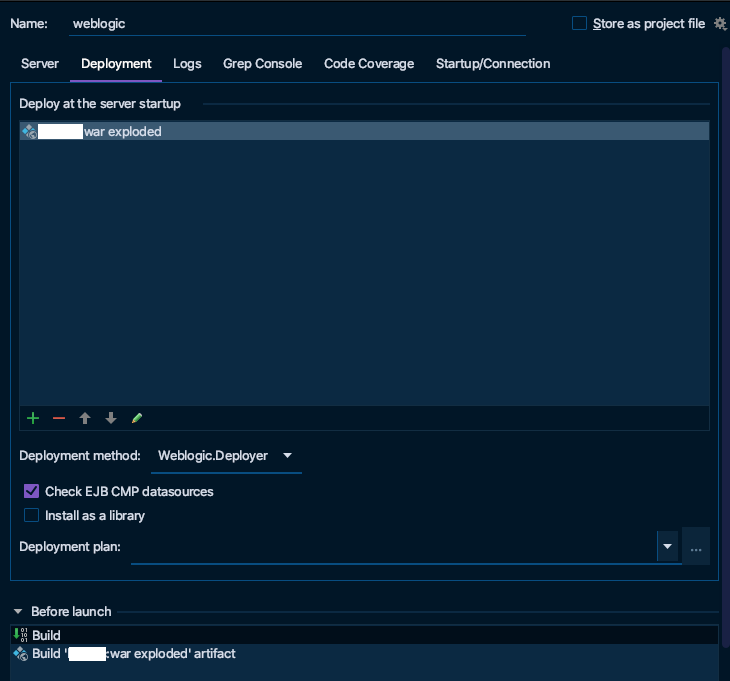
Task: Select the Deployment tab
Action: coord(116,64)
